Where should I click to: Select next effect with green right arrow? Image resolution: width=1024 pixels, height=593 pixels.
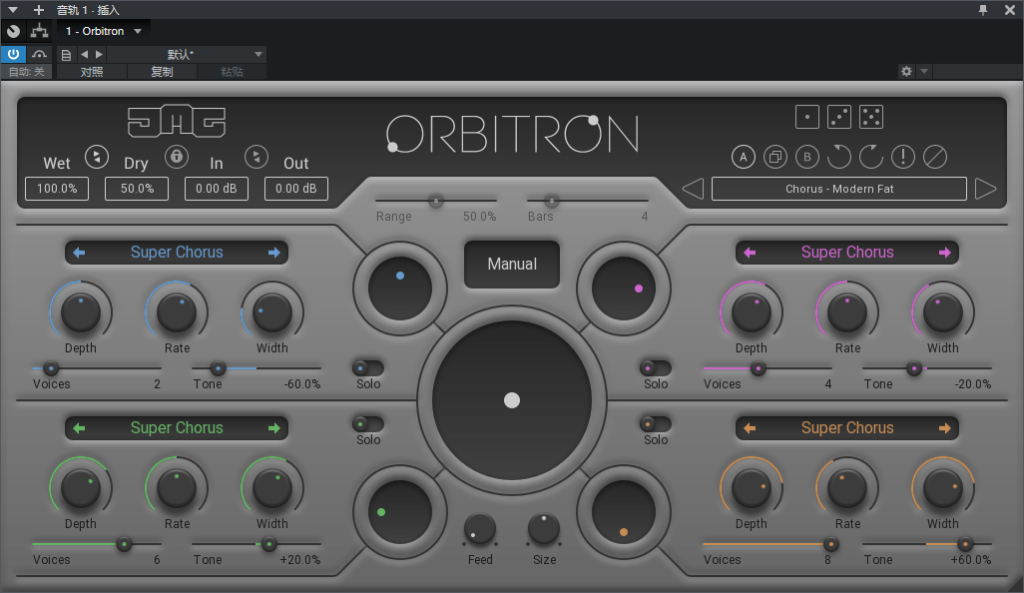click(x=274, y=428)
